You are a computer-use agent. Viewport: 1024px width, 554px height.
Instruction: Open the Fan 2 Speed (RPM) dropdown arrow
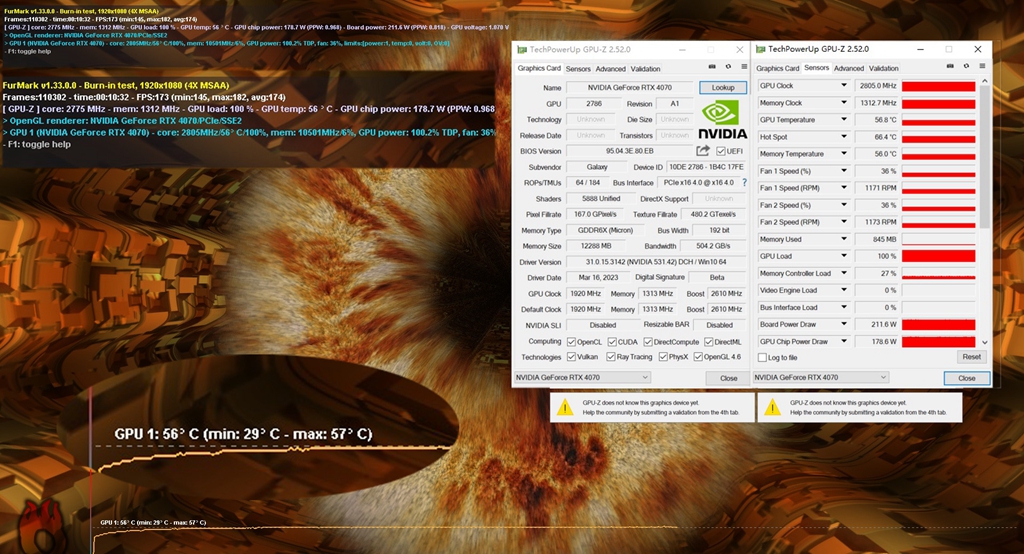[x=844, y=222]
